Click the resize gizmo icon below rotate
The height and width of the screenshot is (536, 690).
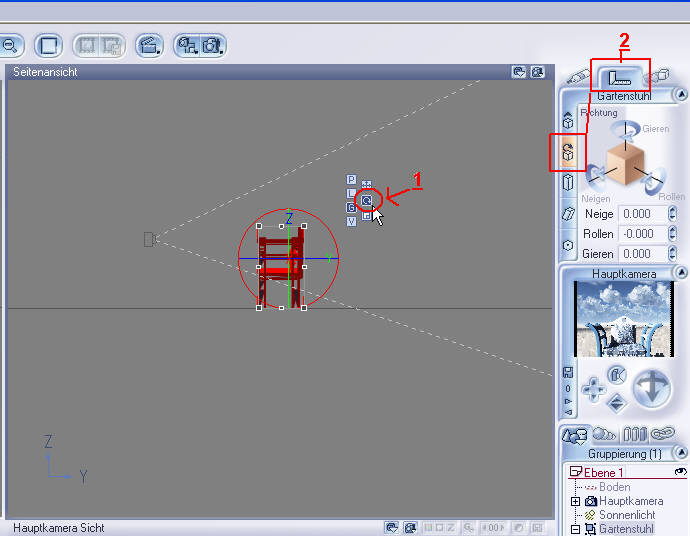point(367,216)
